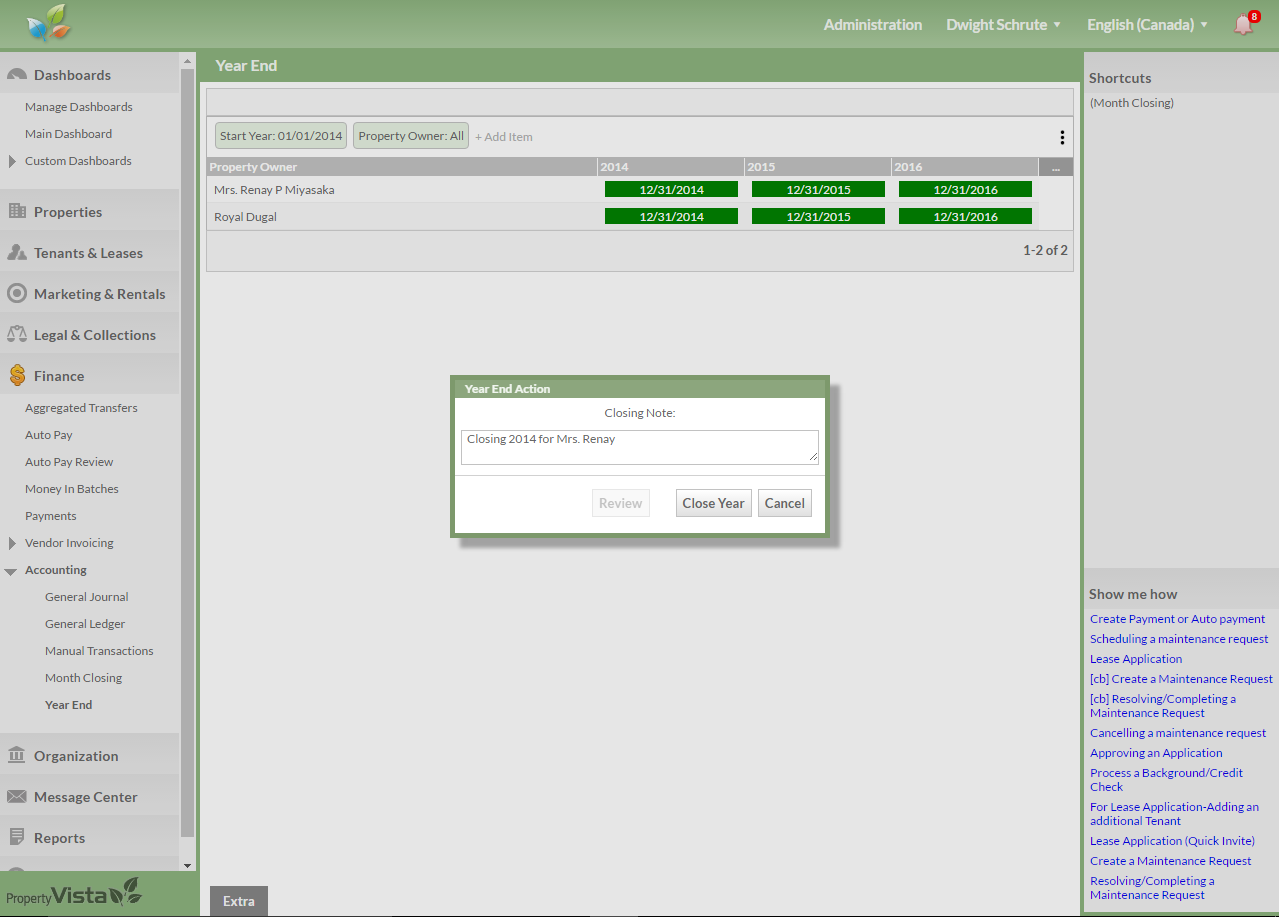The width and height of the screenshot is (1279, 917).
Task: Open Legal & Collections scales icon section
Action: (x=17, y=335)
